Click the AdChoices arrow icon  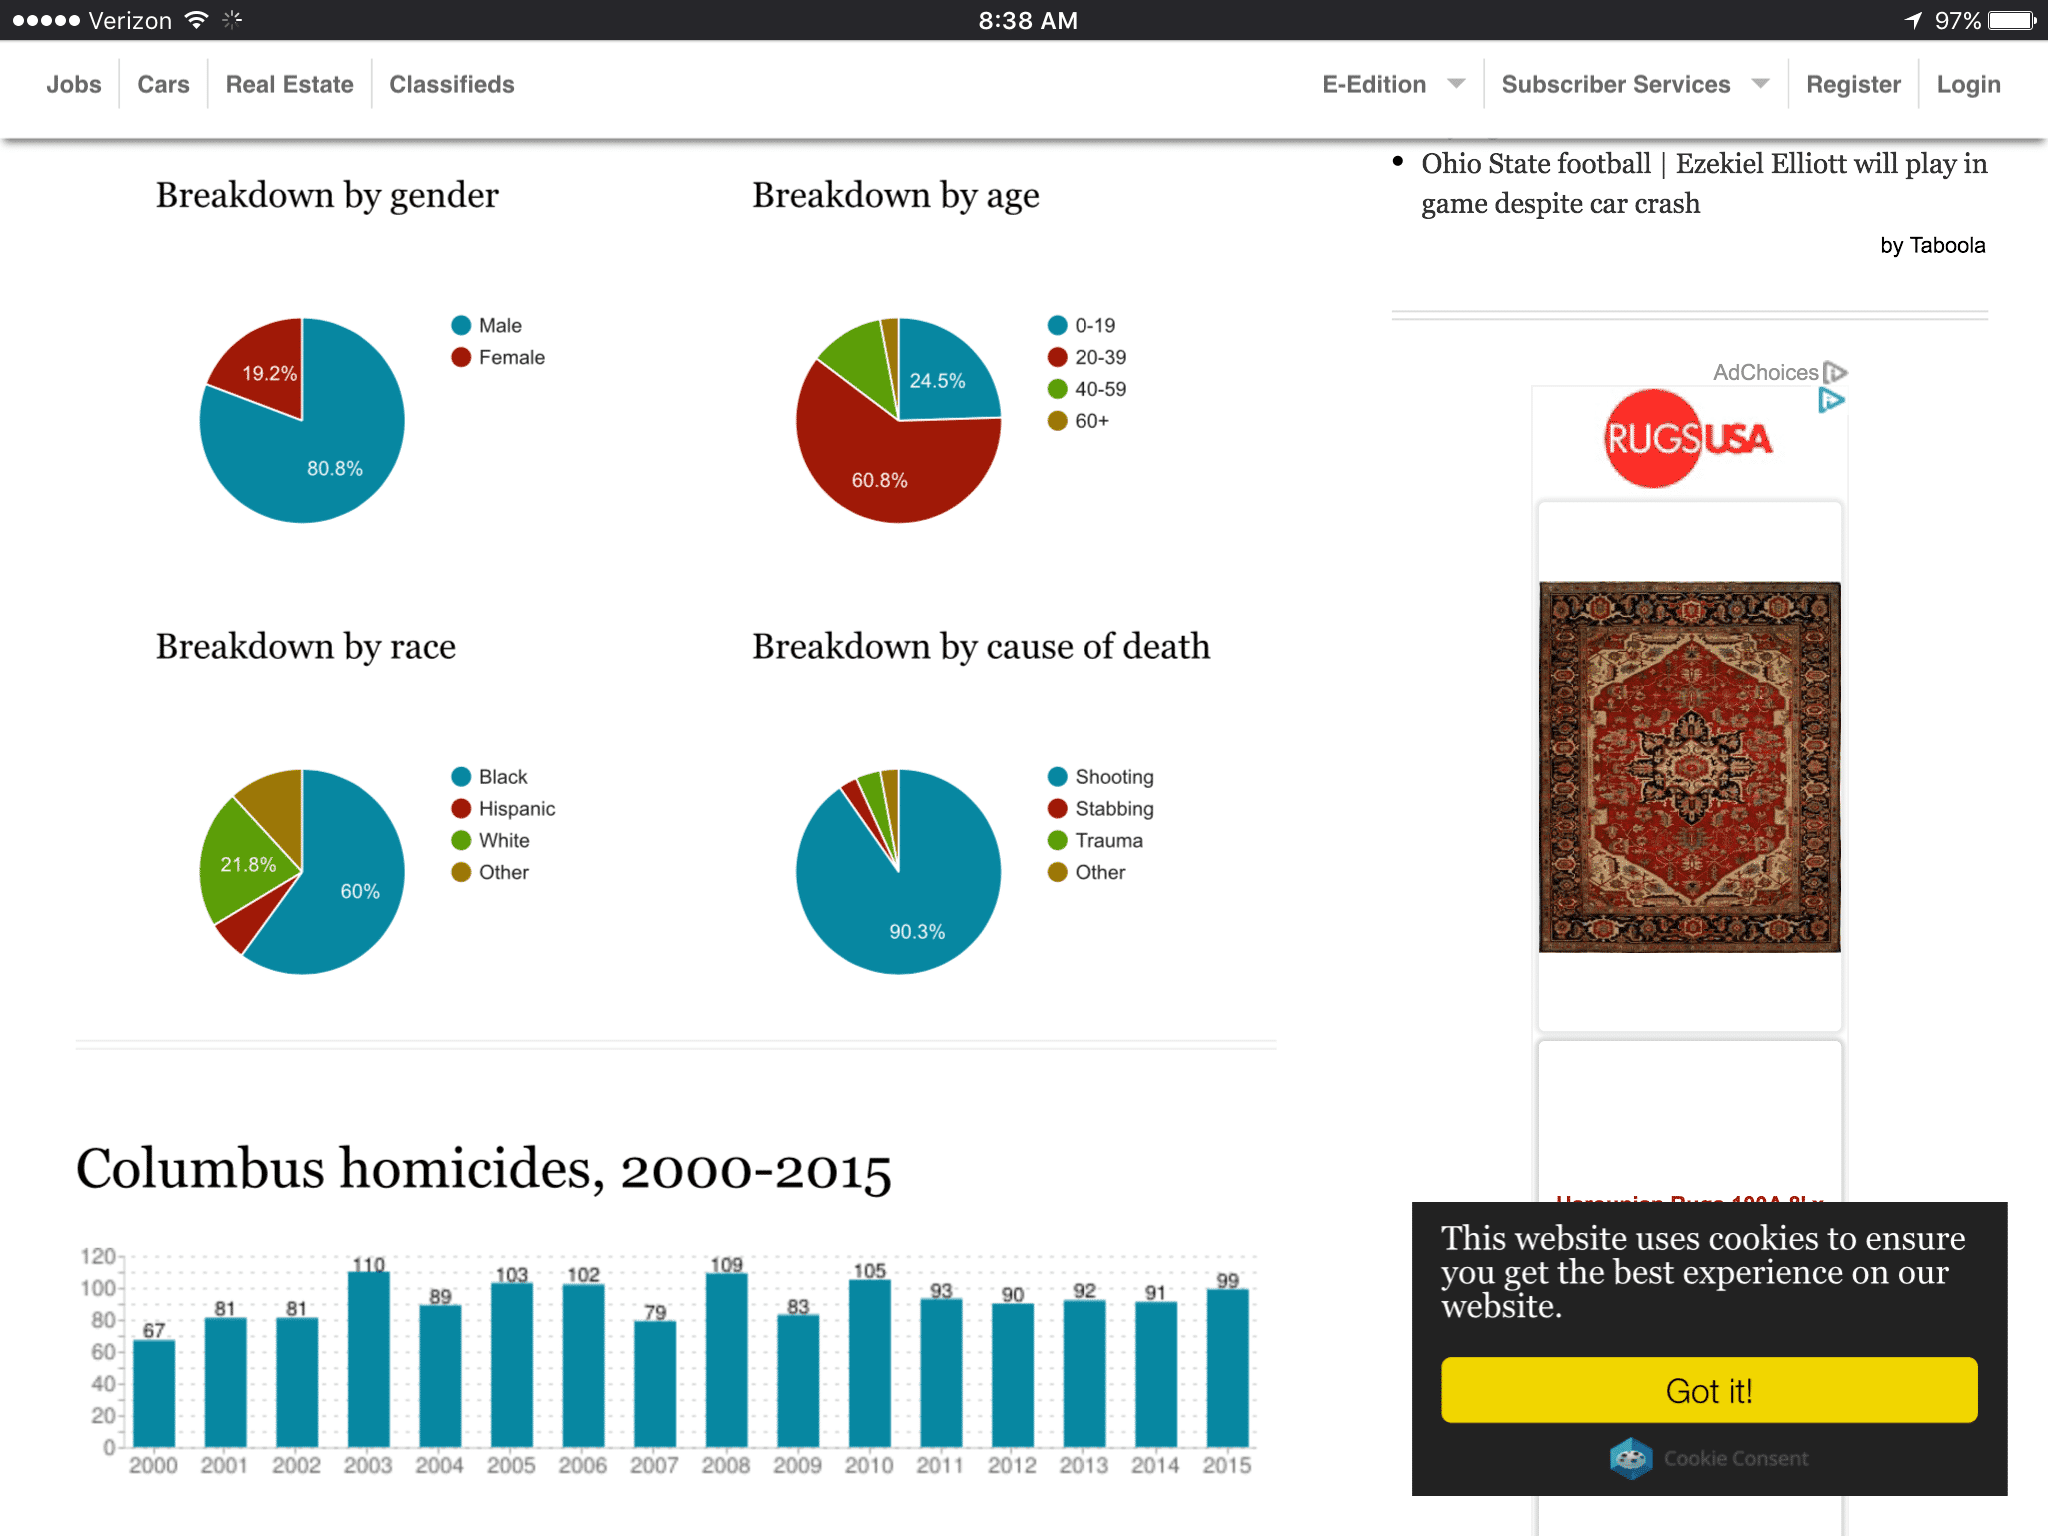(x=1835, y=372)
